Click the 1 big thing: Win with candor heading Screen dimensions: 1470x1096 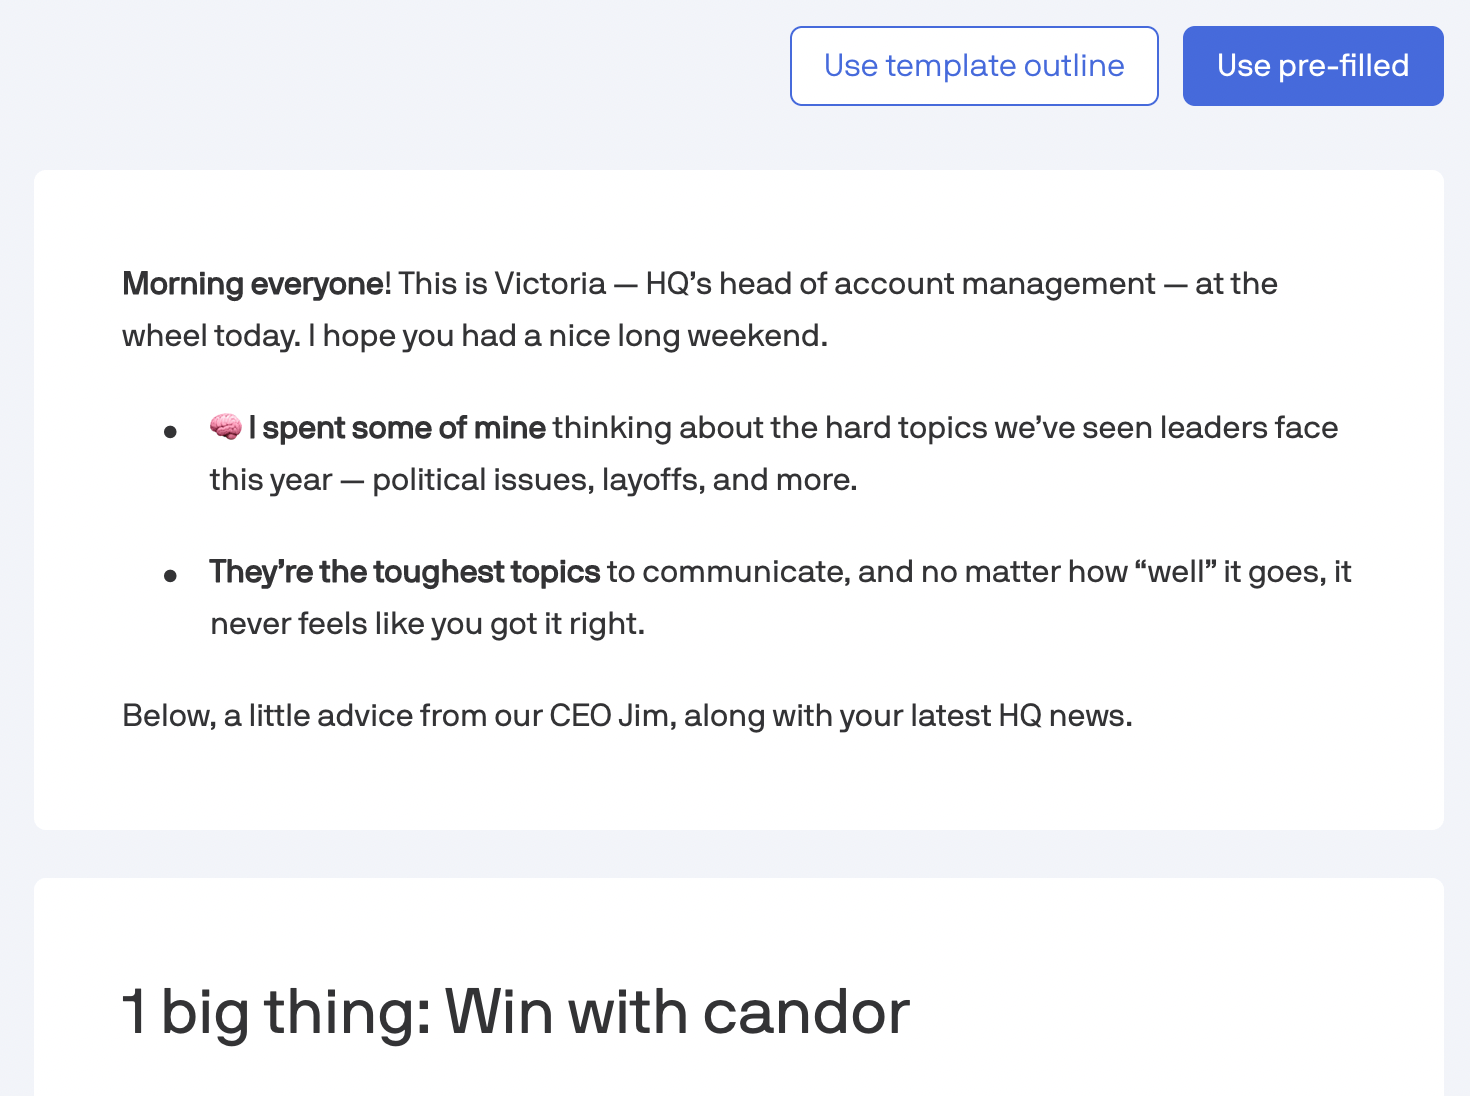[x=516, y=1011]
